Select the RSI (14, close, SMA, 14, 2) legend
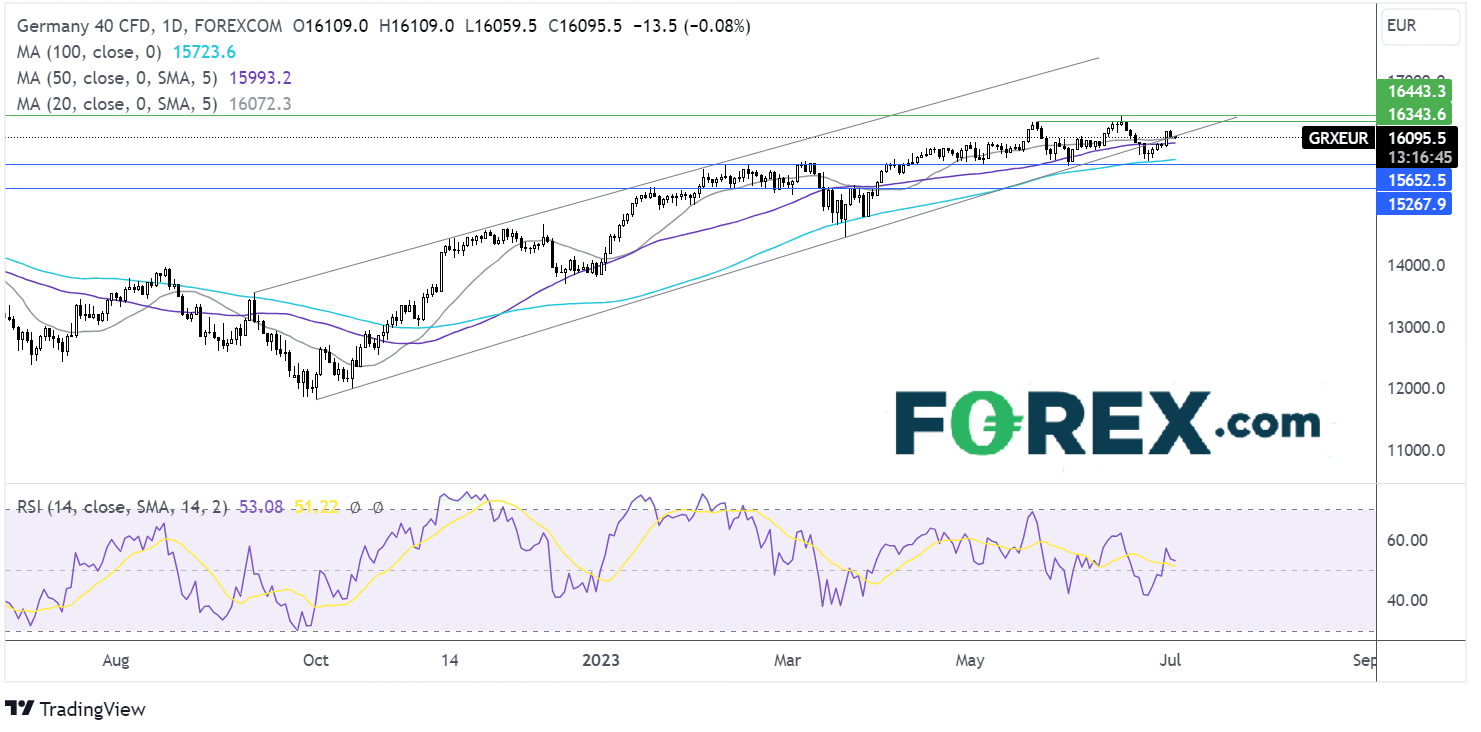 [124, 508]
